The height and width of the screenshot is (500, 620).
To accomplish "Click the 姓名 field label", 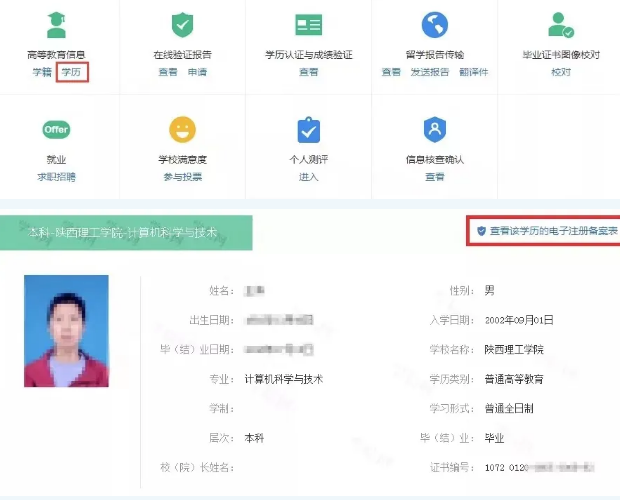I will point(221,291).
